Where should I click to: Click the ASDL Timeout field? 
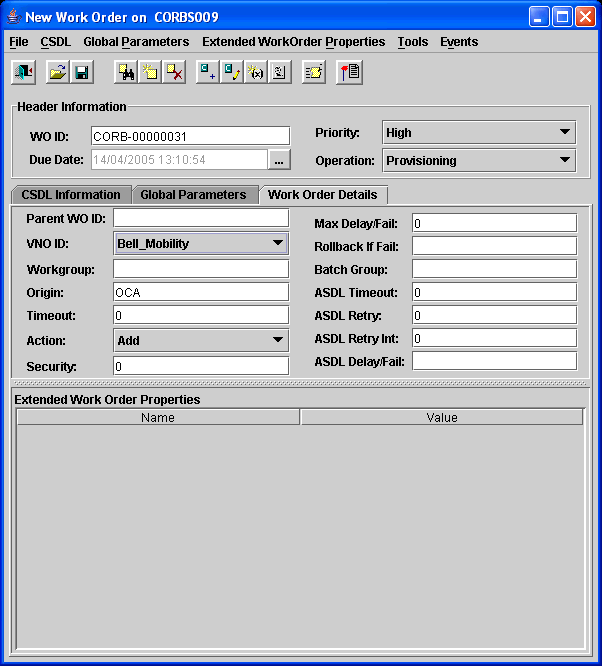(495, 292)
